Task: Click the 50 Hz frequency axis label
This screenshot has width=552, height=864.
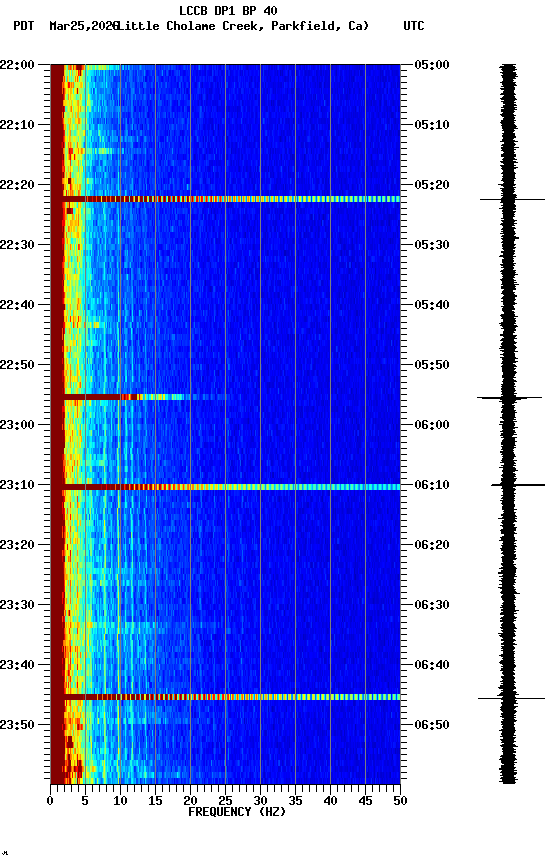Action: 401,801
